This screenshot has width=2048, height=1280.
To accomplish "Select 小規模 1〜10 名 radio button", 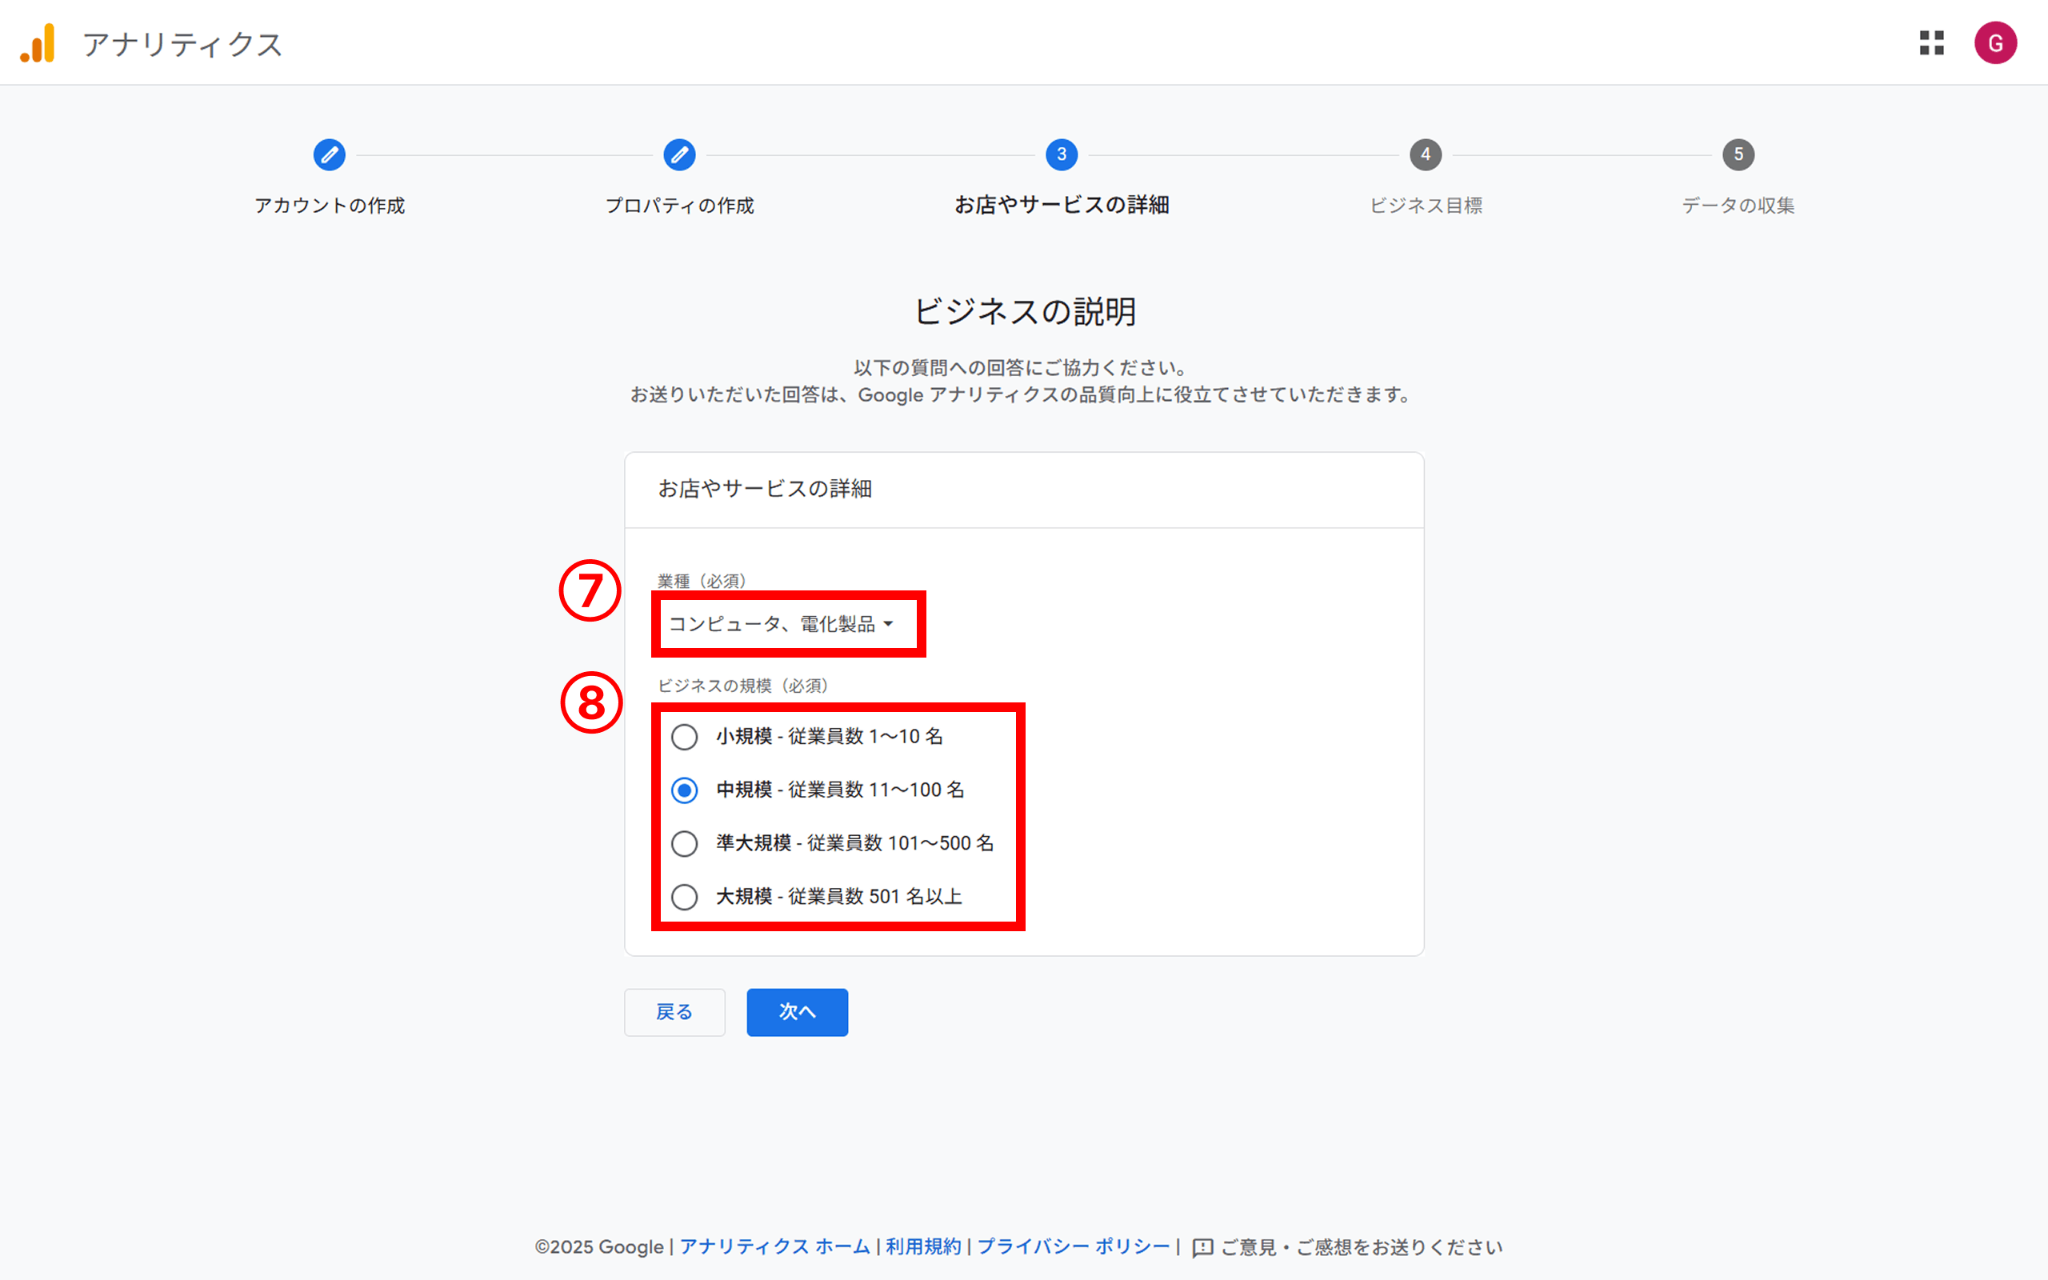I will (684, 737).
